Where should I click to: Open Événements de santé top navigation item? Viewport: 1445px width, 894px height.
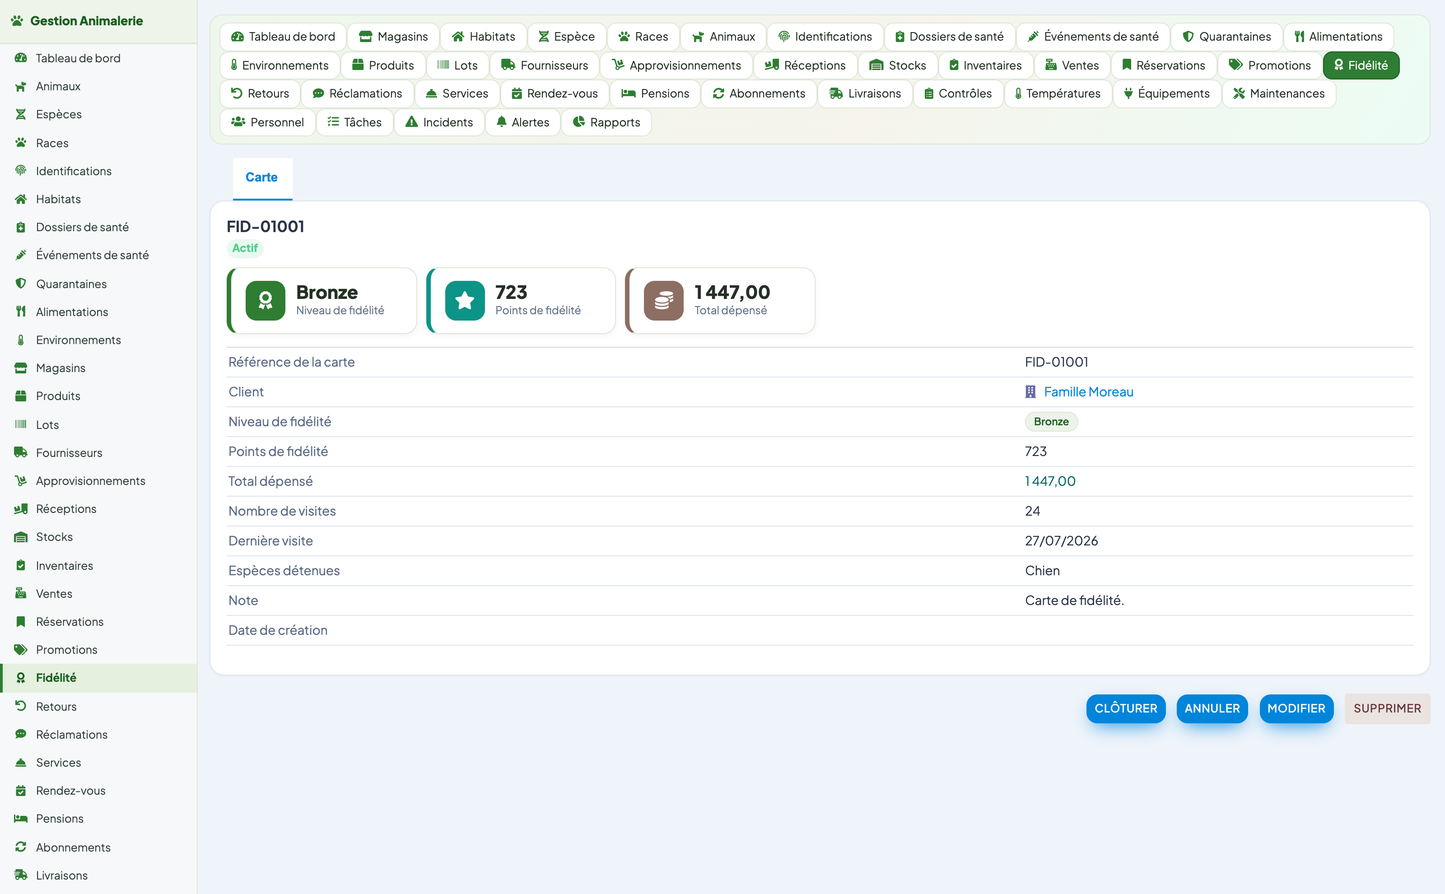pos(1093,37)
